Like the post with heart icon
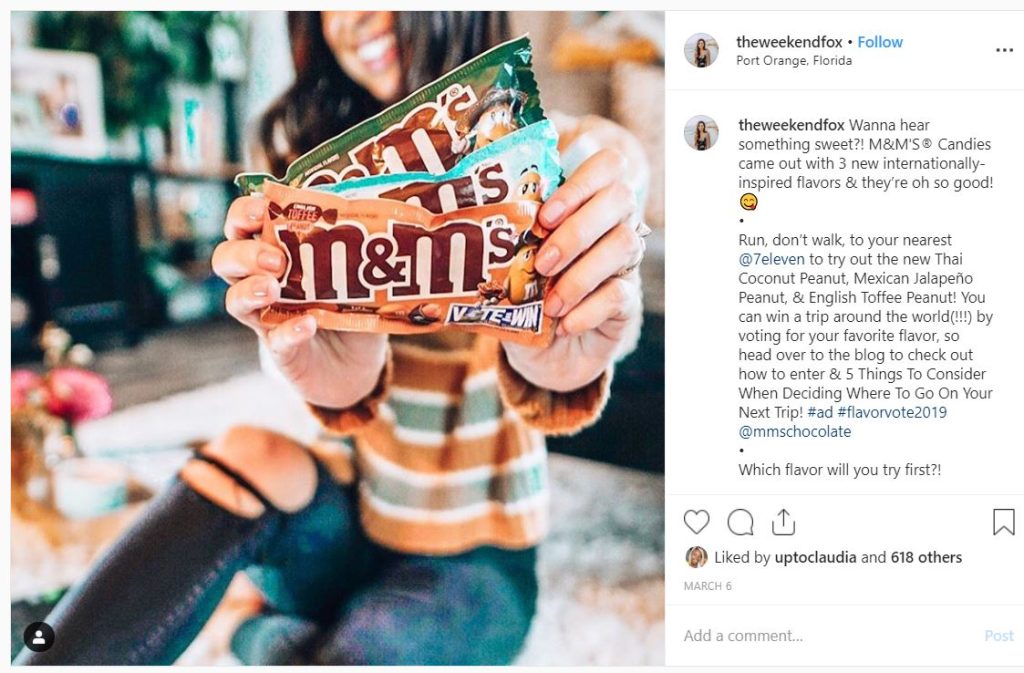This screenshot has height=673, width=1024. (x=696, y=522)
